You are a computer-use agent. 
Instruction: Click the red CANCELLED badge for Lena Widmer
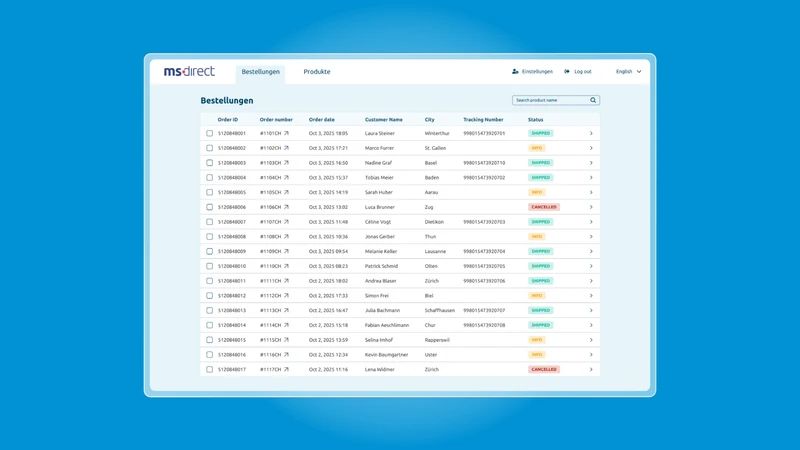click(x=544, y=369)
